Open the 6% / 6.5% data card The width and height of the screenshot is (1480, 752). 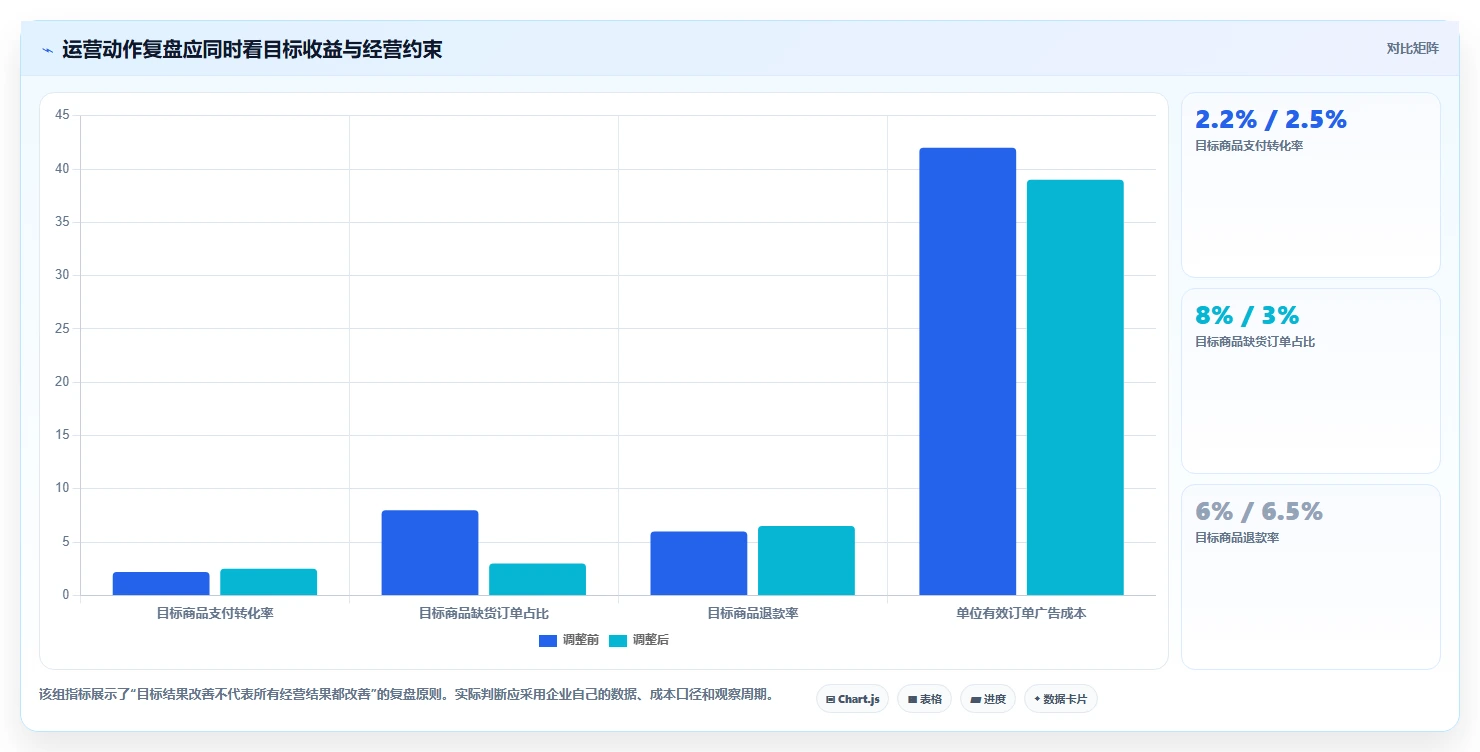(1311, 577)
